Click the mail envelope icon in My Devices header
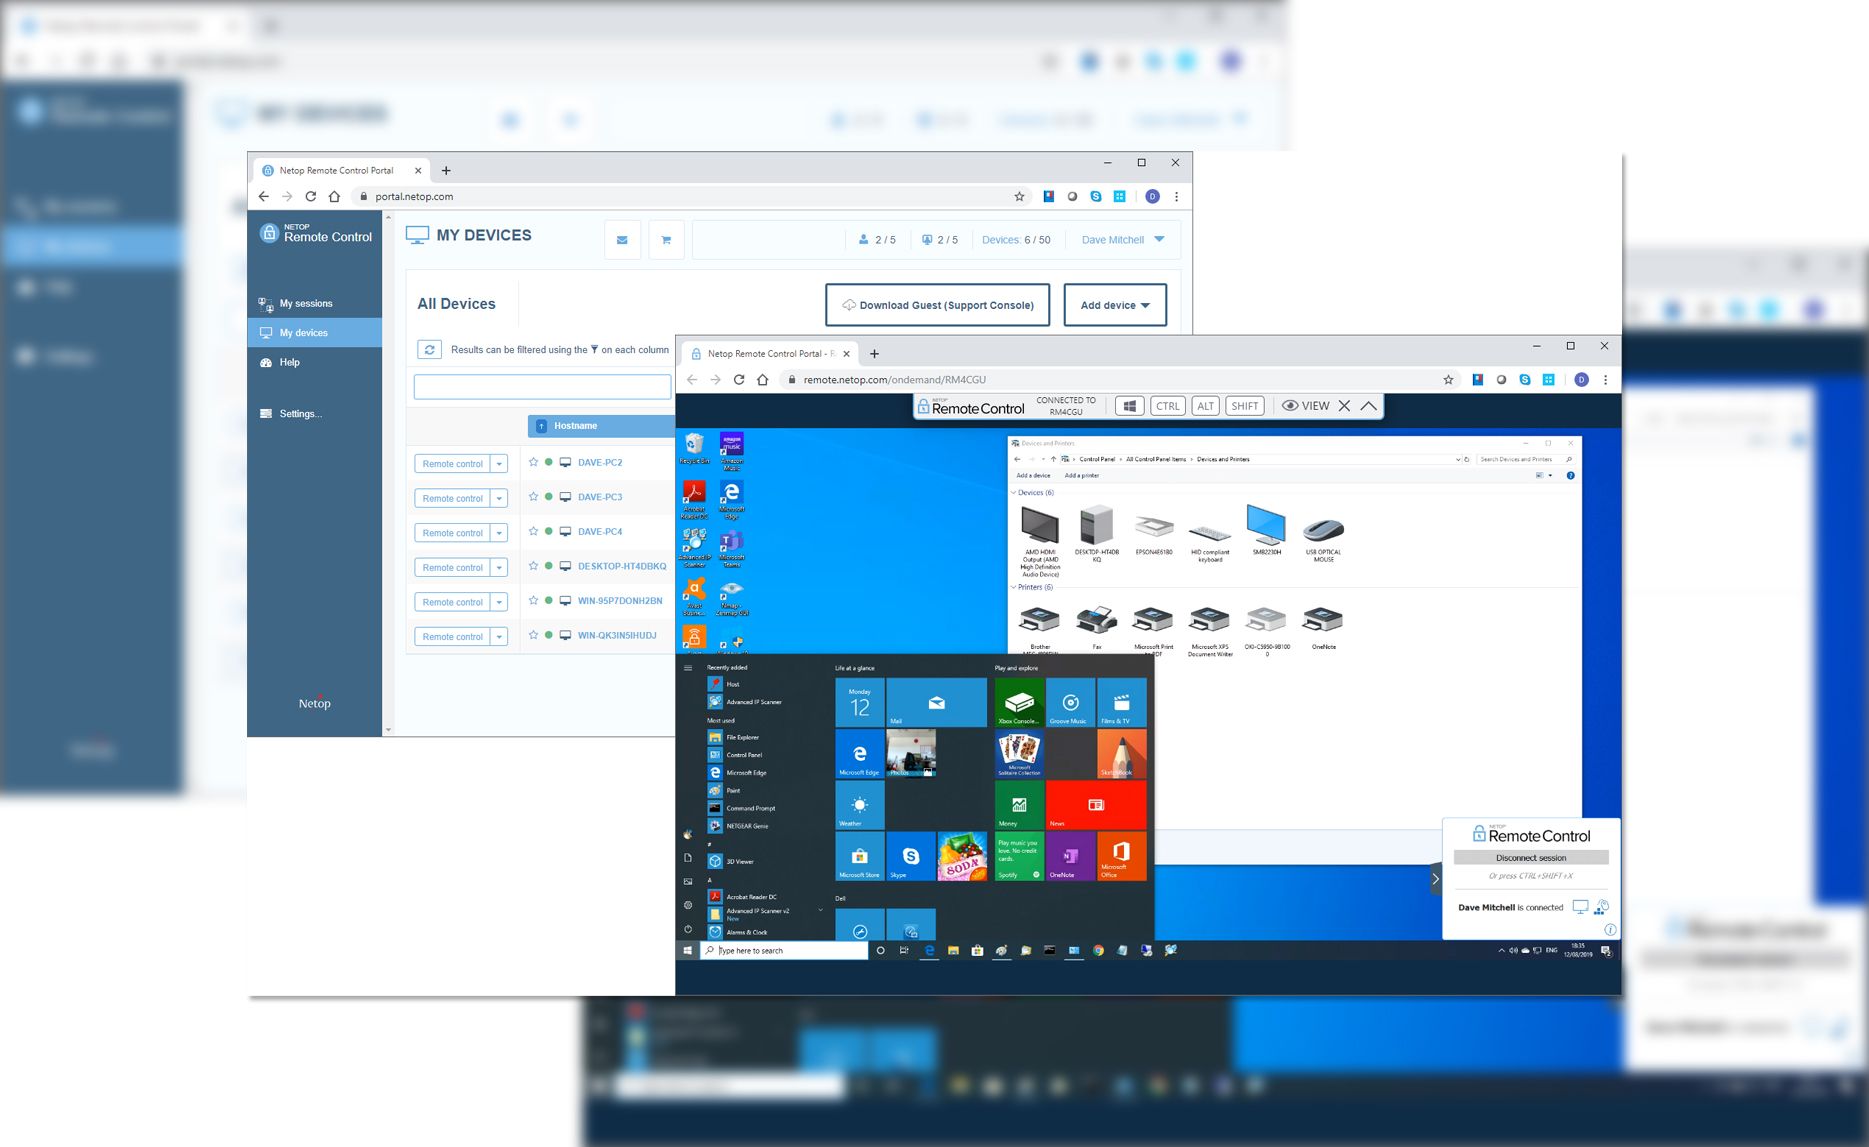The height and width of the screenshot is (1147, 1869). pos(622,240)
